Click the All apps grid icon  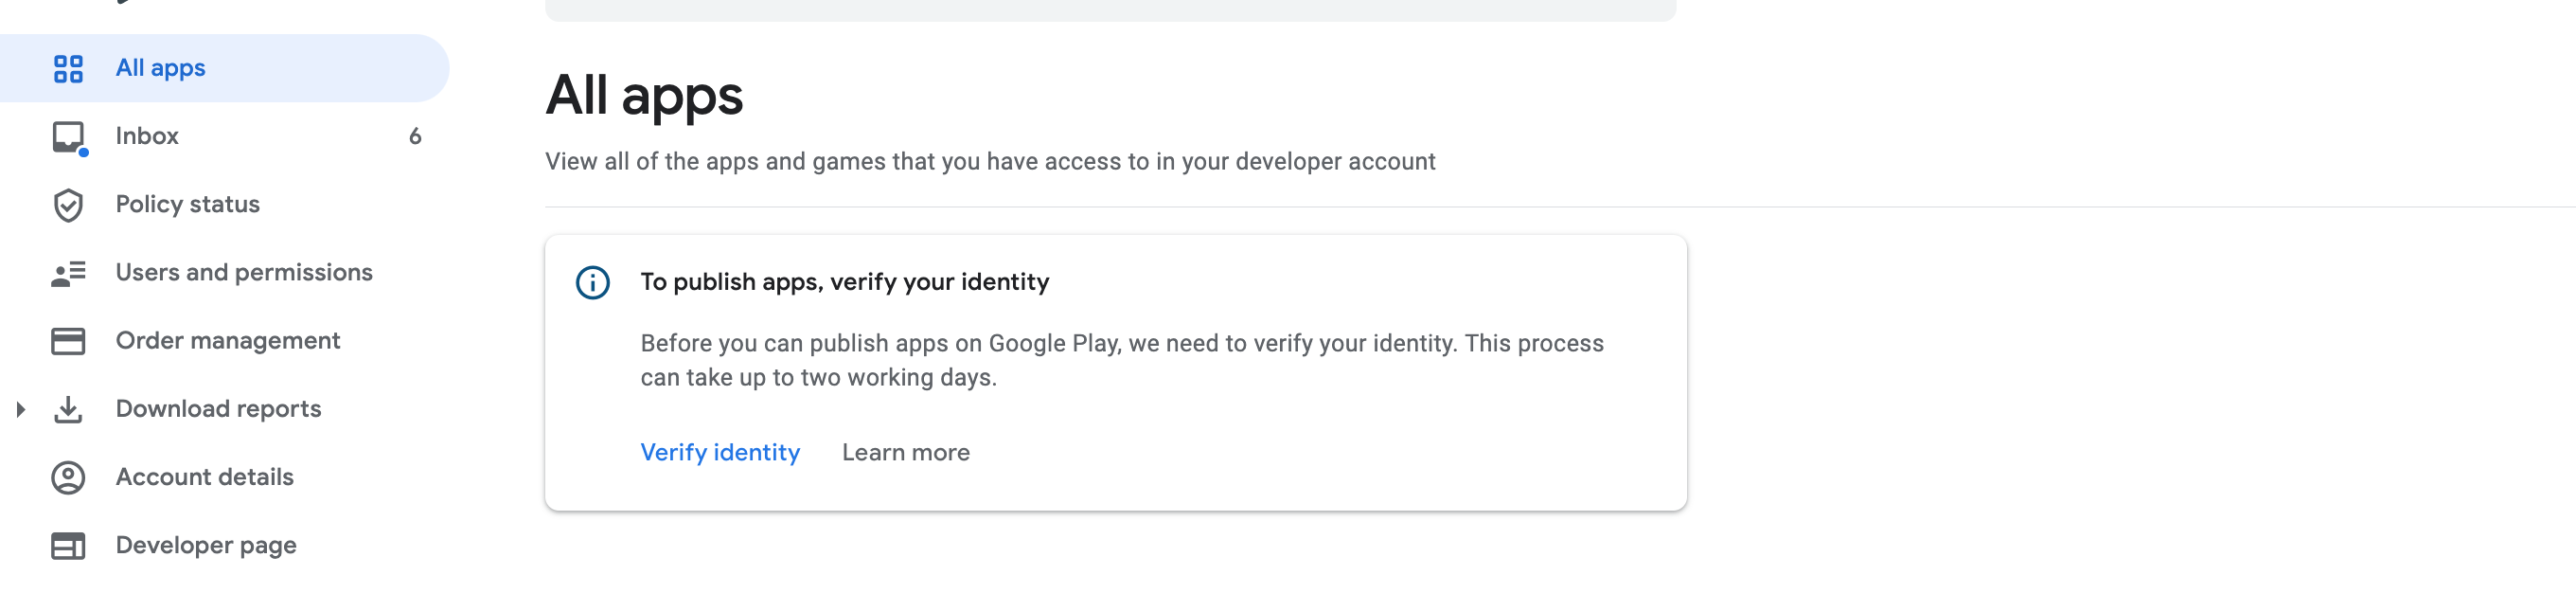(68, 68)
